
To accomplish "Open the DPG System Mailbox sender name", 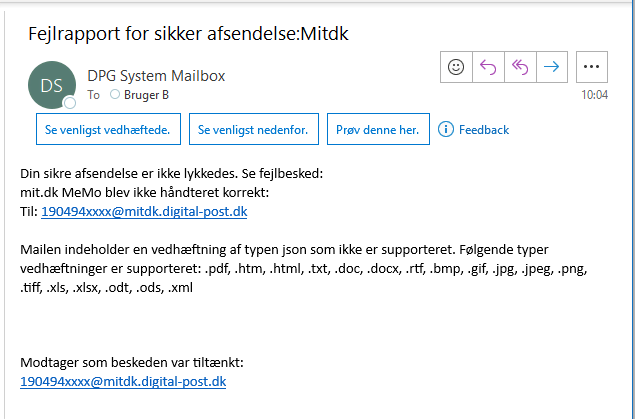I will pyautogui.click(x=157, y=74).
